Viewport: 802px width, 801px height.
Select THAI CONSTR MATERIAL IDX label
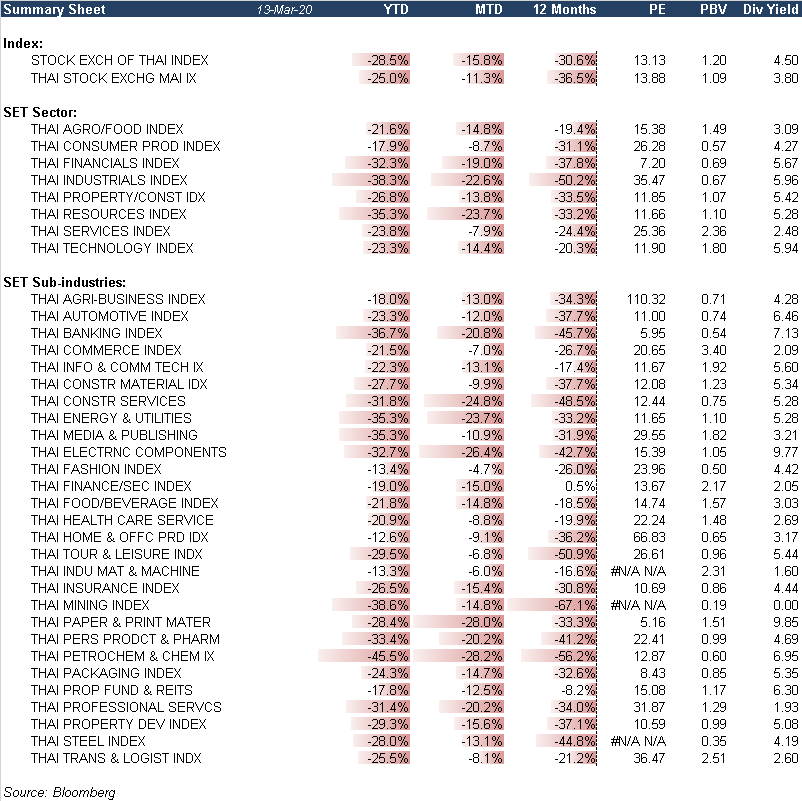[119, 384]
